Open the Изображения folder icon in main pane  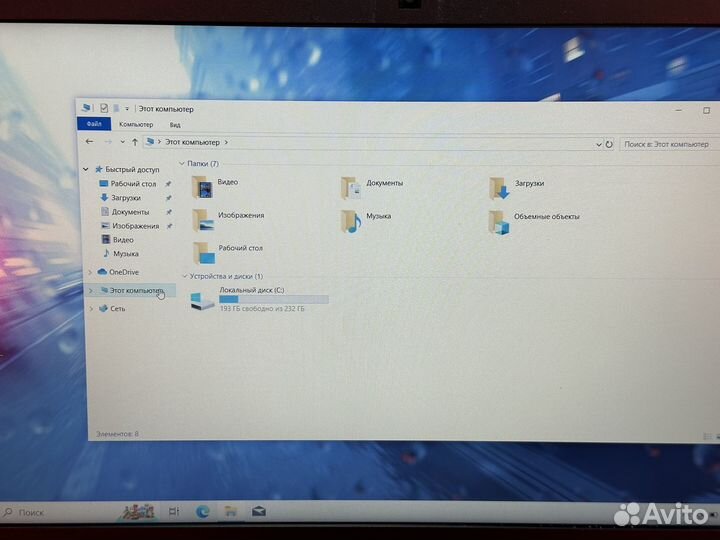(203, 220)
